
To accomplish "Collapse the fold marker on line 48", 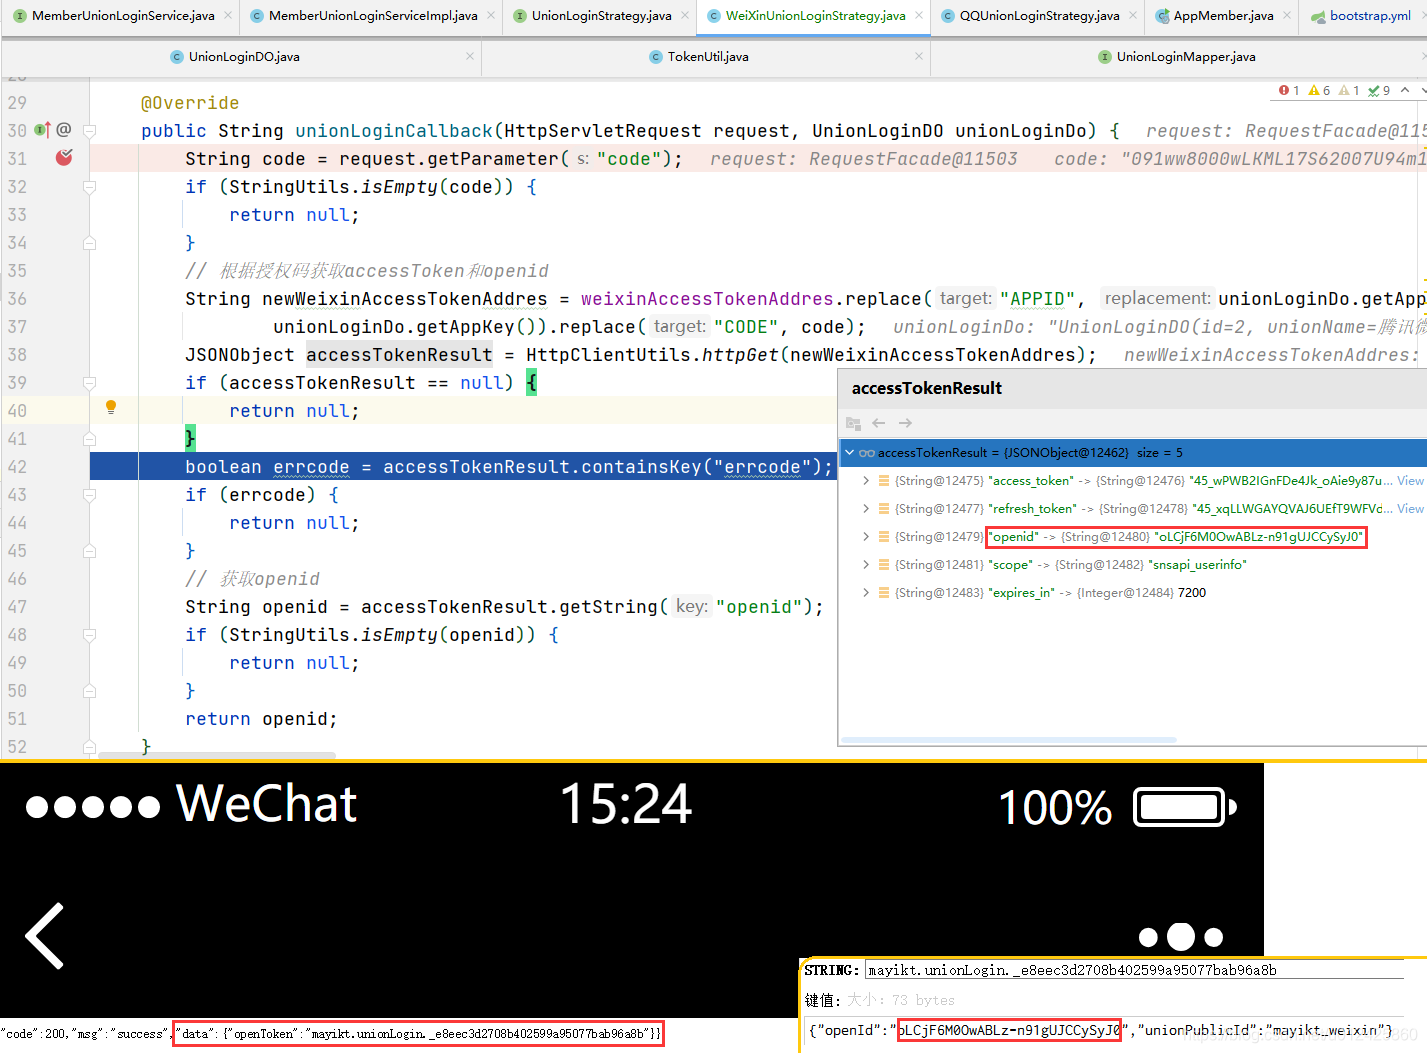I will 89,635.
